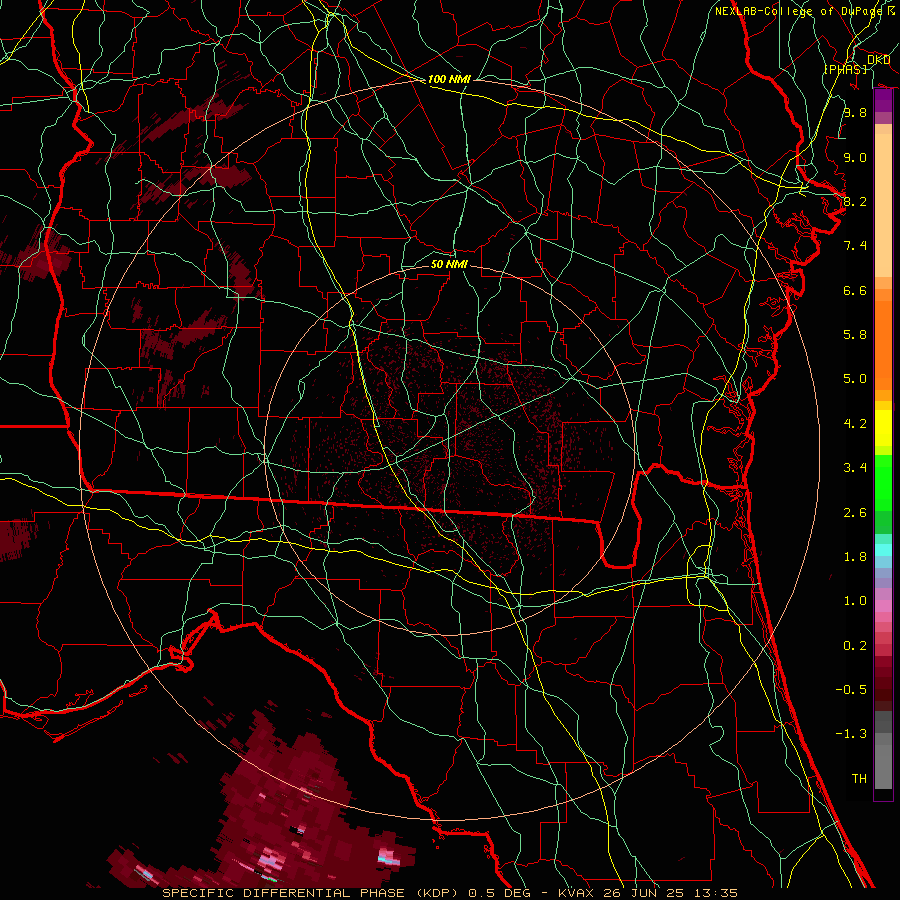Select the -0.5 legend value
The image size is (900, 900).
coord(851,690)
